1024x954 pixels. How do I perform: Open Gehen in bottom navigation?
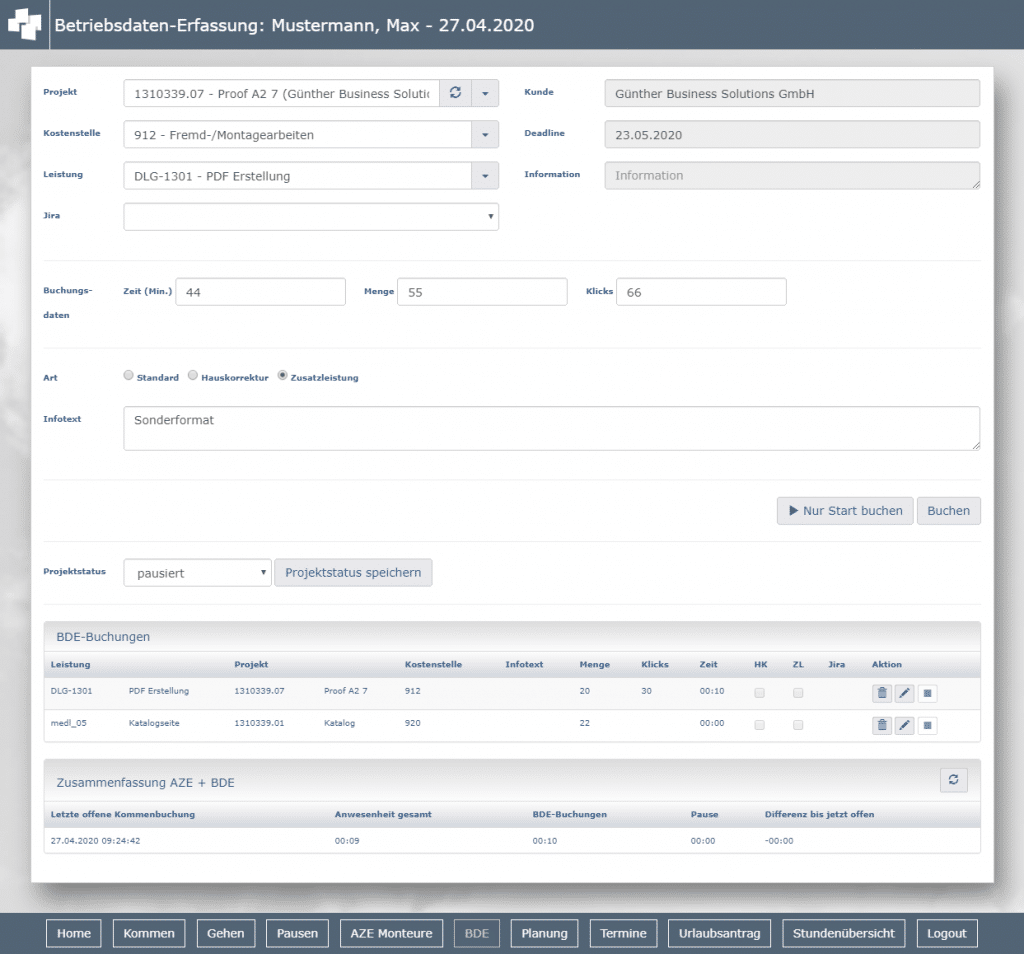pos(226,933)
